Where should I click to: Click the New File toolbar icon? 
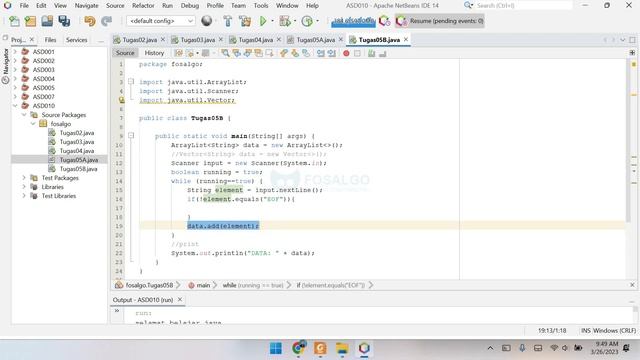(x=14, y=21)
